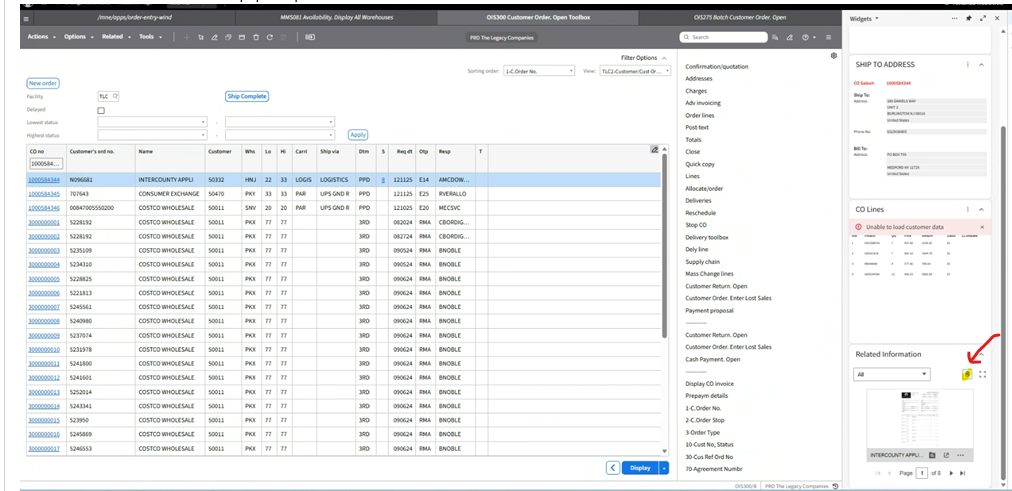Open the Widgets panel more-options ellipsis

[x=955, y=19]
